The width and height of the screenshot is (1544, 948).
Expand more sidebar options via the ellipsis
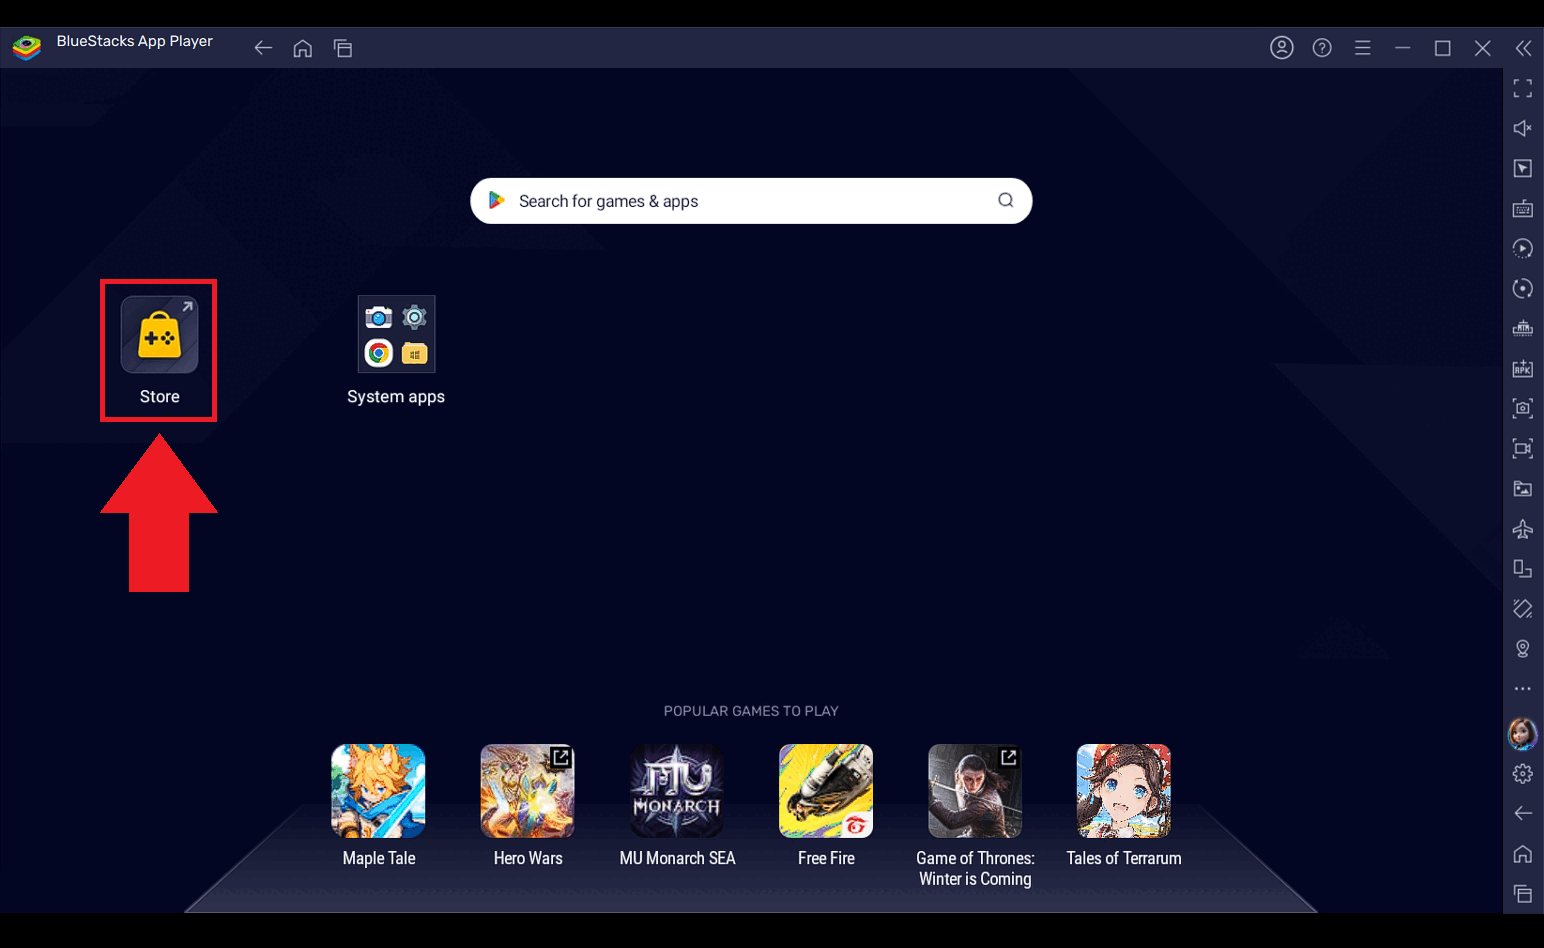click(x=1522, y=688)
